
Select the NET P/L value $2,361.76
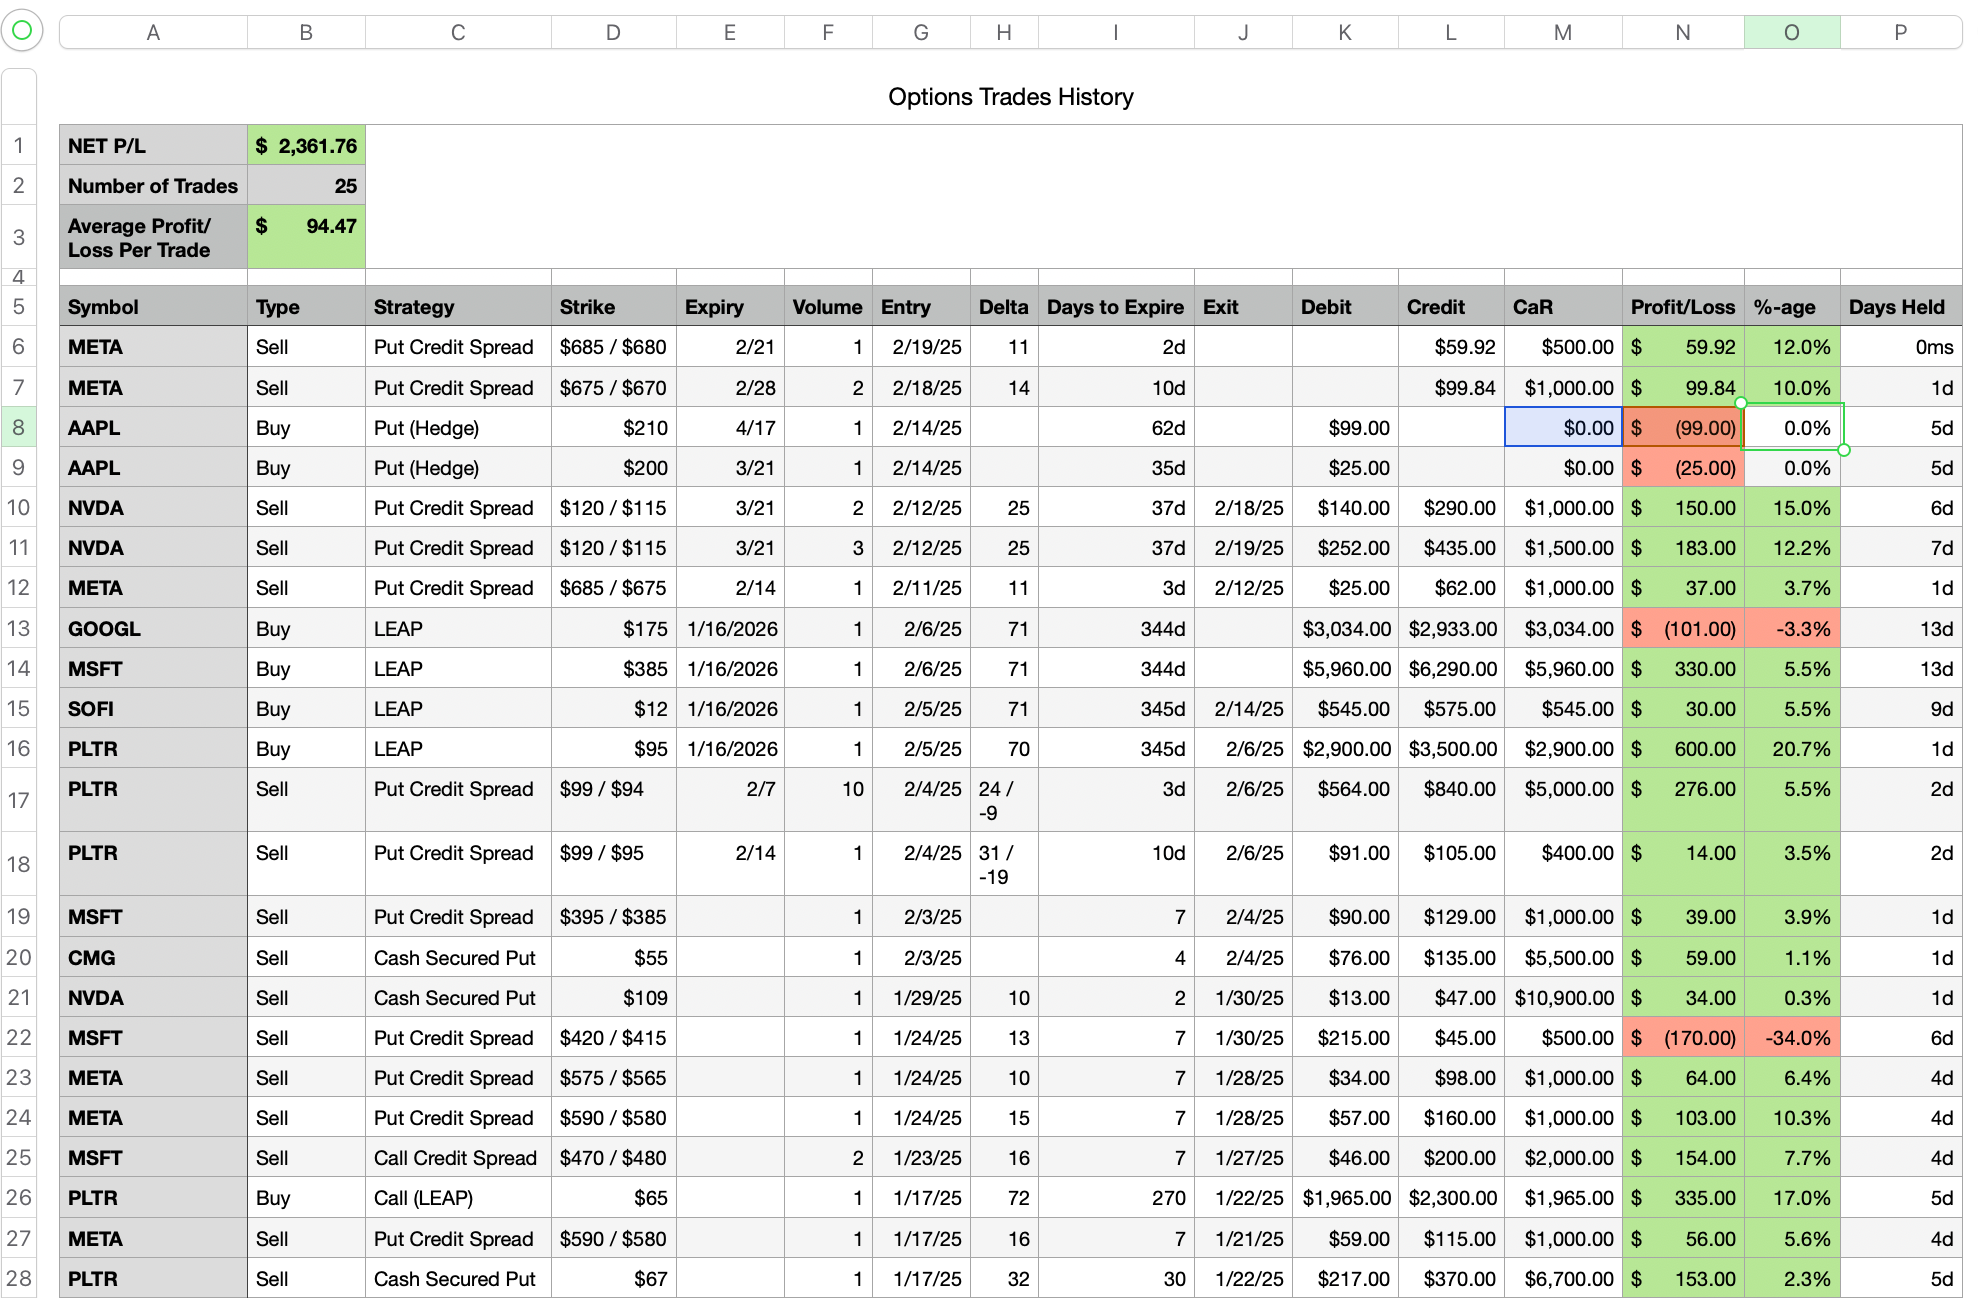tap(306, 146)
